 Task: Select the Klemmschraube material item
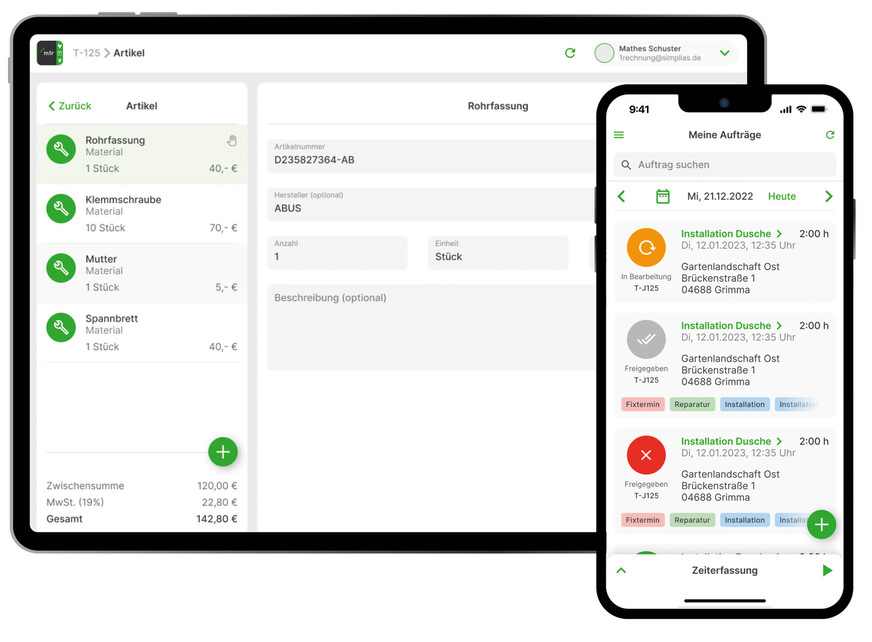pos(142,213)
